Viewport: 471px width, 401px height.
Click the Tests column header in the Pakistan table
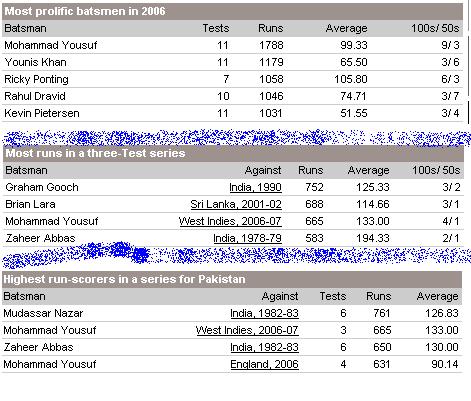[x=333, y=296]
